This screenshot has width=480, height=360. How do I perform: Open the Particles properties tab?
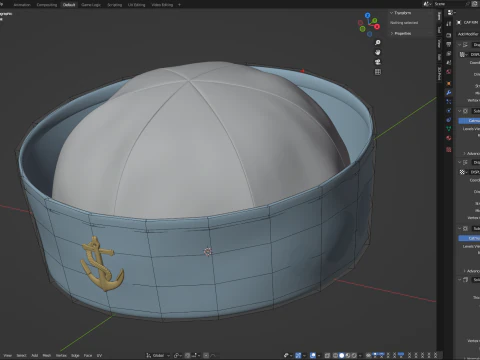[449, 102]
